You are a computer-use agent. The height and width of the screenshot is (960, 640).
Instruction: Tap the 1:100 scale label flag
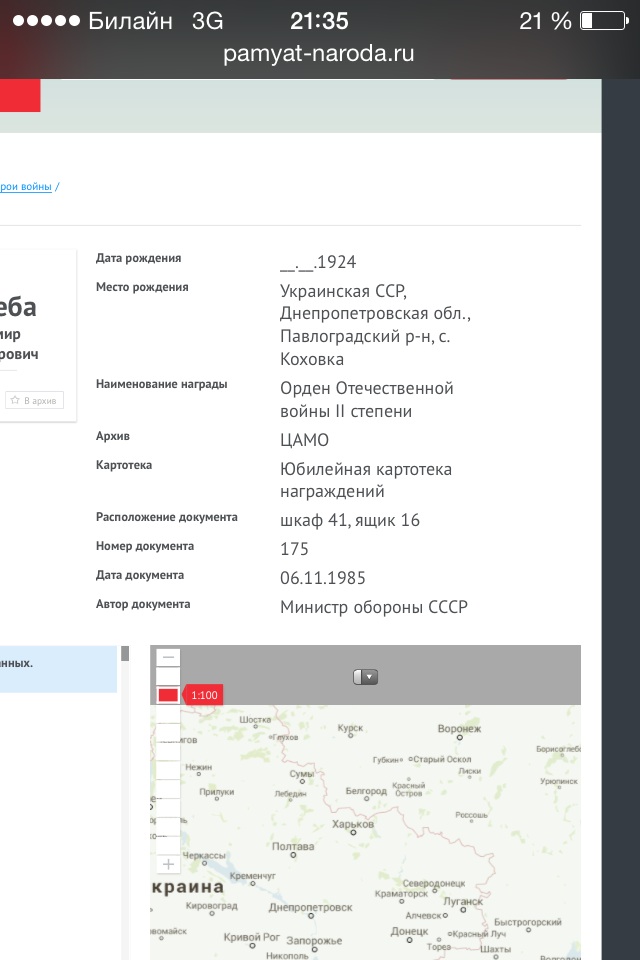coord(203,695)
